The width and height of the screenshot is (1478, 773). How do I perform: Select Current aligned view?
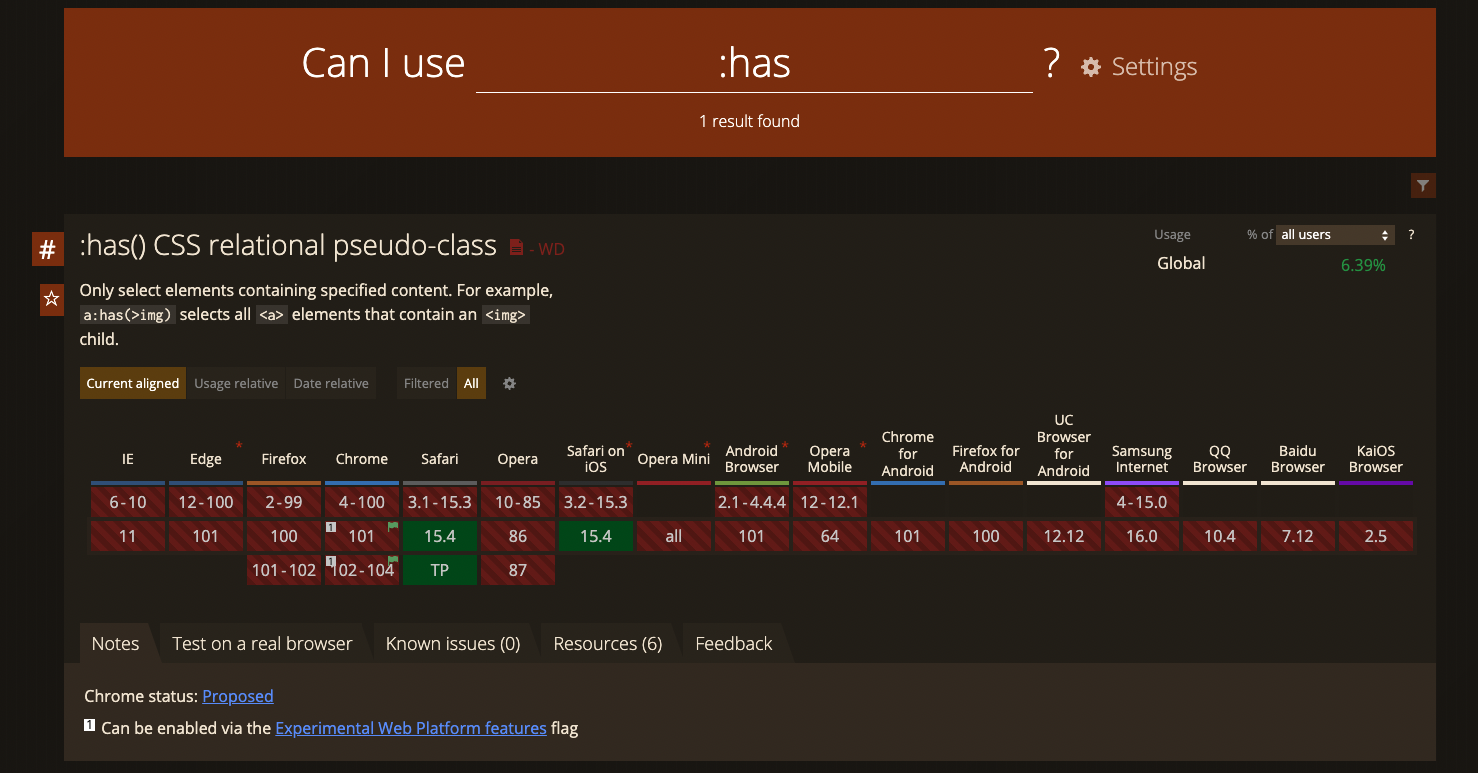[x=133, y=383]
